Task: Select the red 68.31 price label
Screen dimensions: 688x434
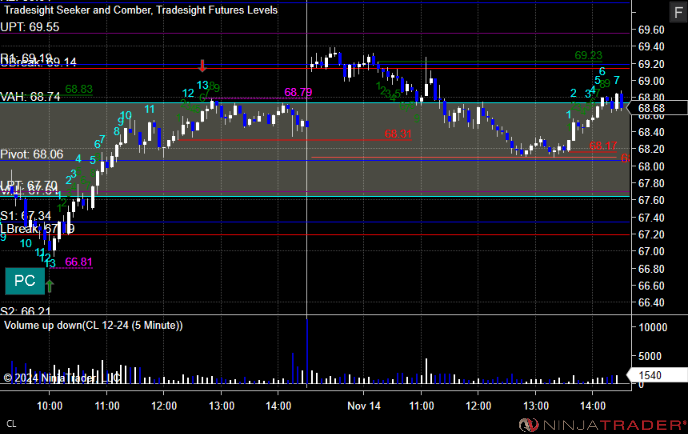Action: [x=398, y=134]
